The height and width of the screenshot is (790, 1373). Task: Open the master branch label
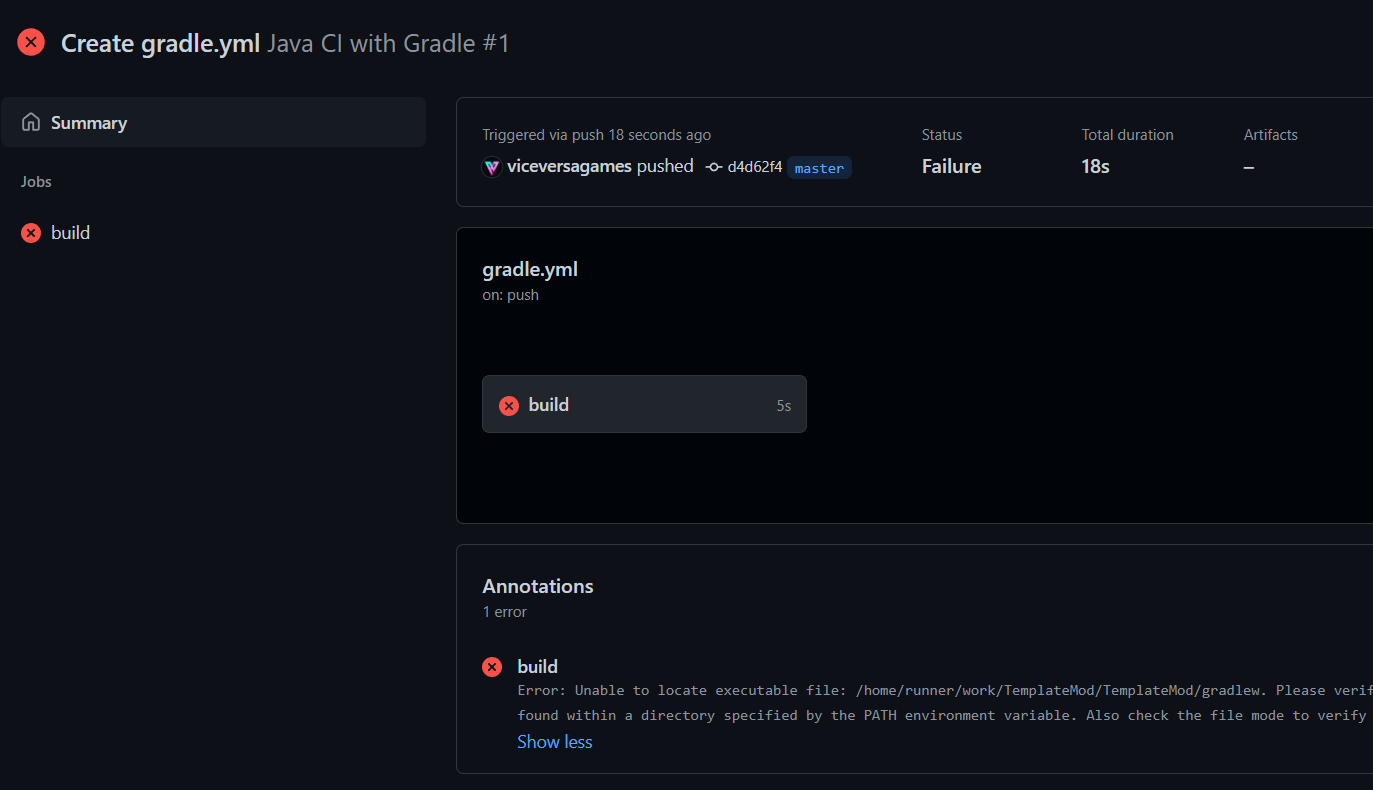[819, 168]
